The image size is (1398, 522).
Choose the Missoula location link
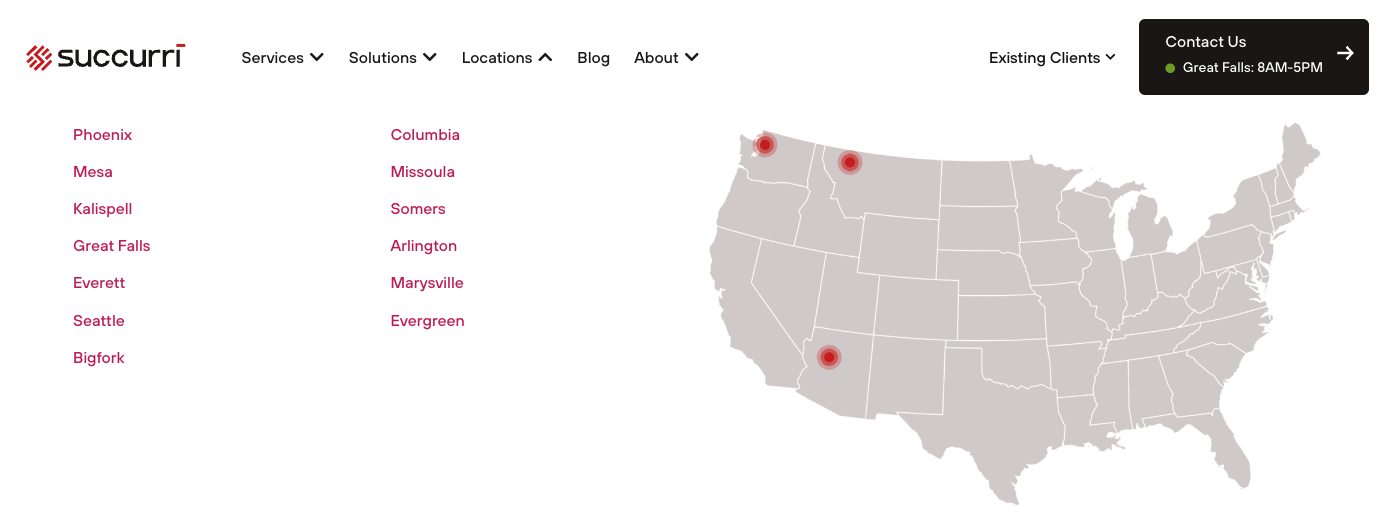coord(422,172)
